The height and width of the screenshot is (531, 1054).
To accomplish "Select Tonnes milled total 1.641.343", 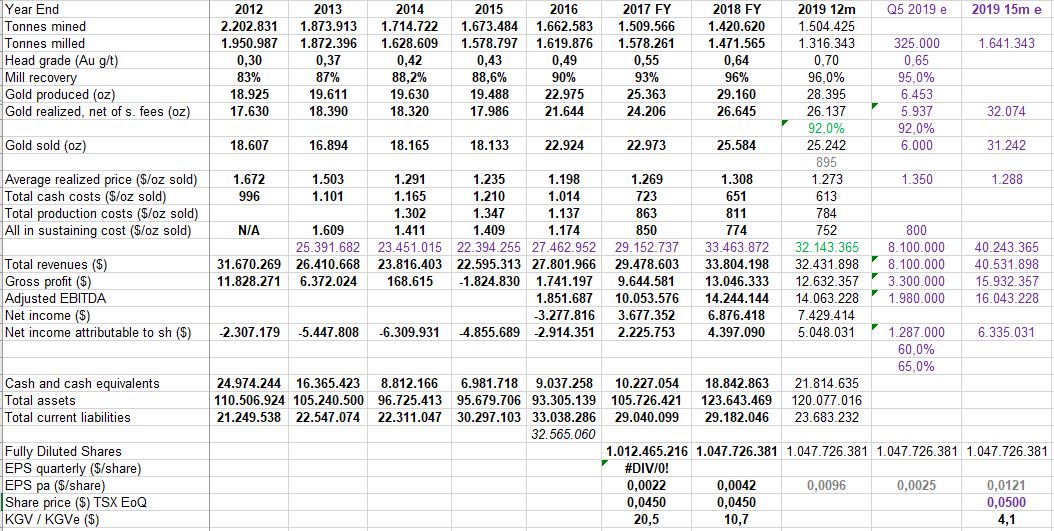I will [x=1006, y=44].
